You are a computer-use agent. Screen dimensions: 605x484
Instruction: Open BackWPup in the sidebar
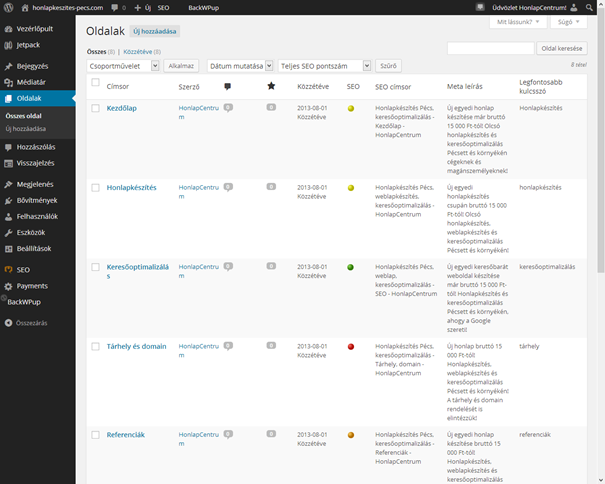24,302
